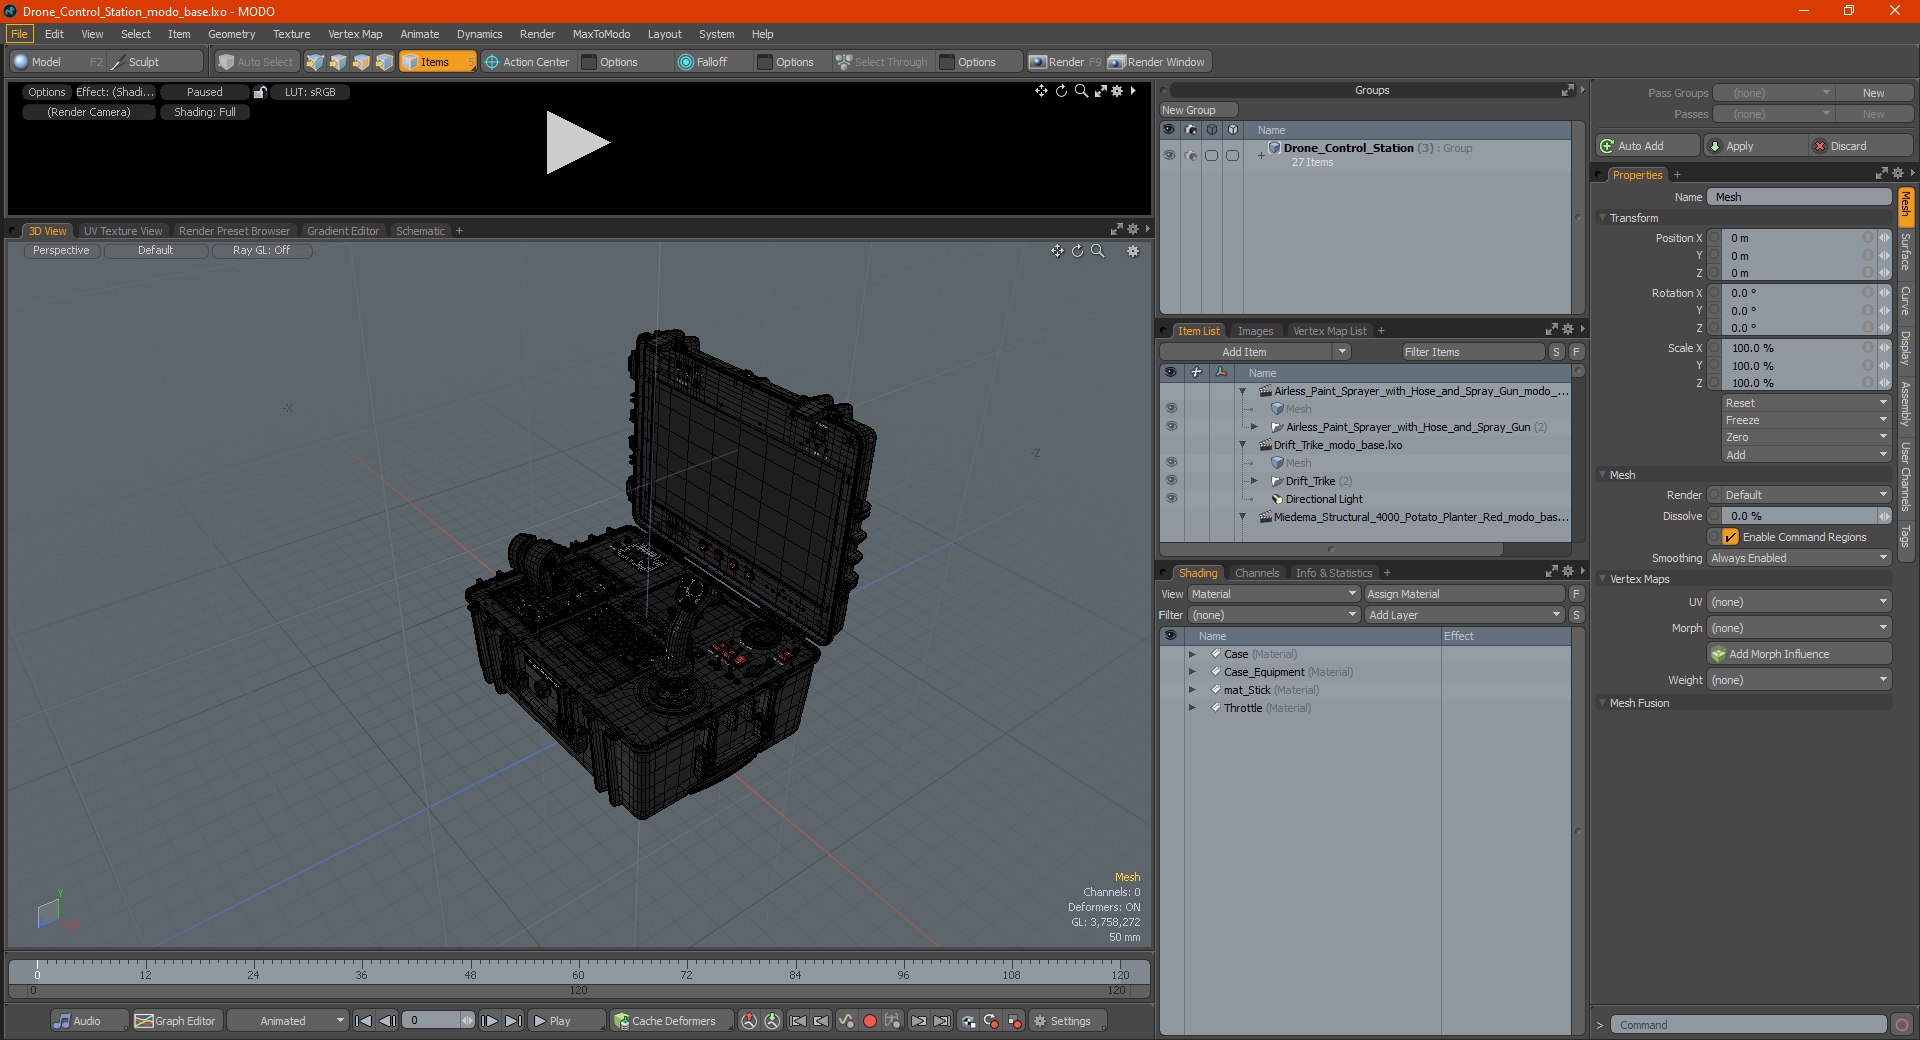Click the Play button on timeline
This screenshot has width=1920, height=1040.
pyautogui.click(x=566, y=1021)
